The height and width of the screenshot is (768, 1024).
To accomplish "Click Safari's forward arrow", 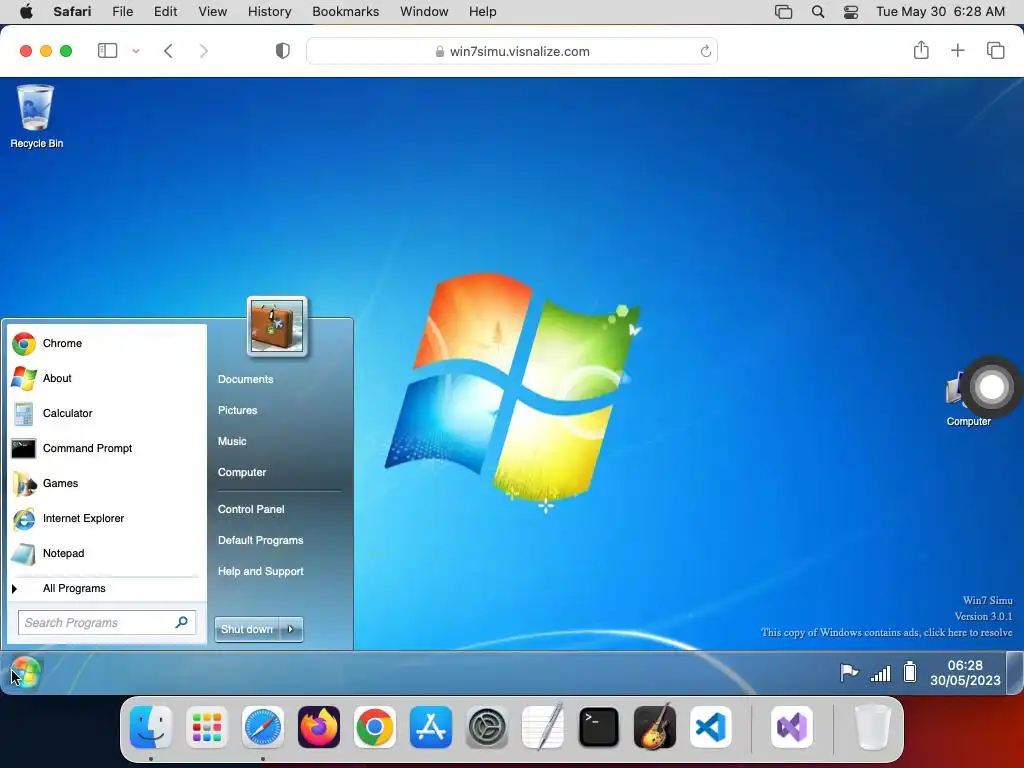I will (203, 51).
